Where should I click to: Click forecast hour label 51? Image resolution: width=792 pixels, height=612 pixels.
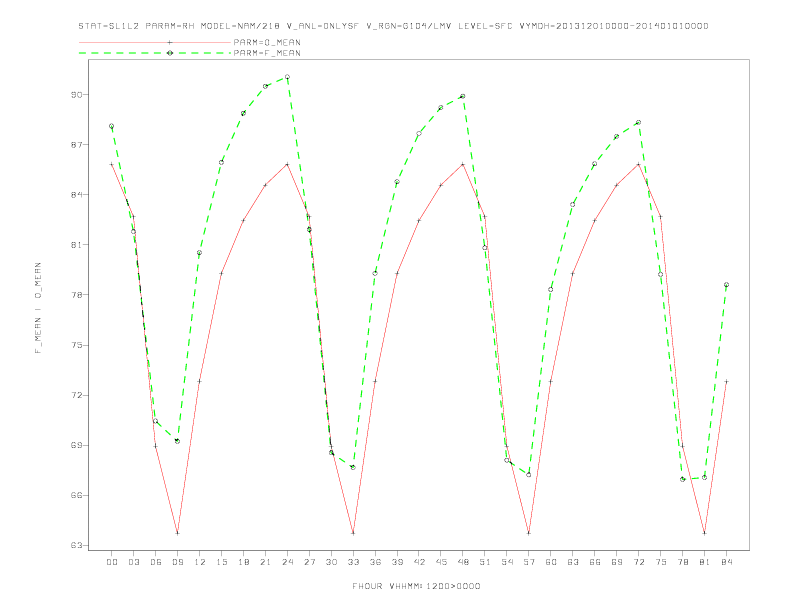coord(485,562)
